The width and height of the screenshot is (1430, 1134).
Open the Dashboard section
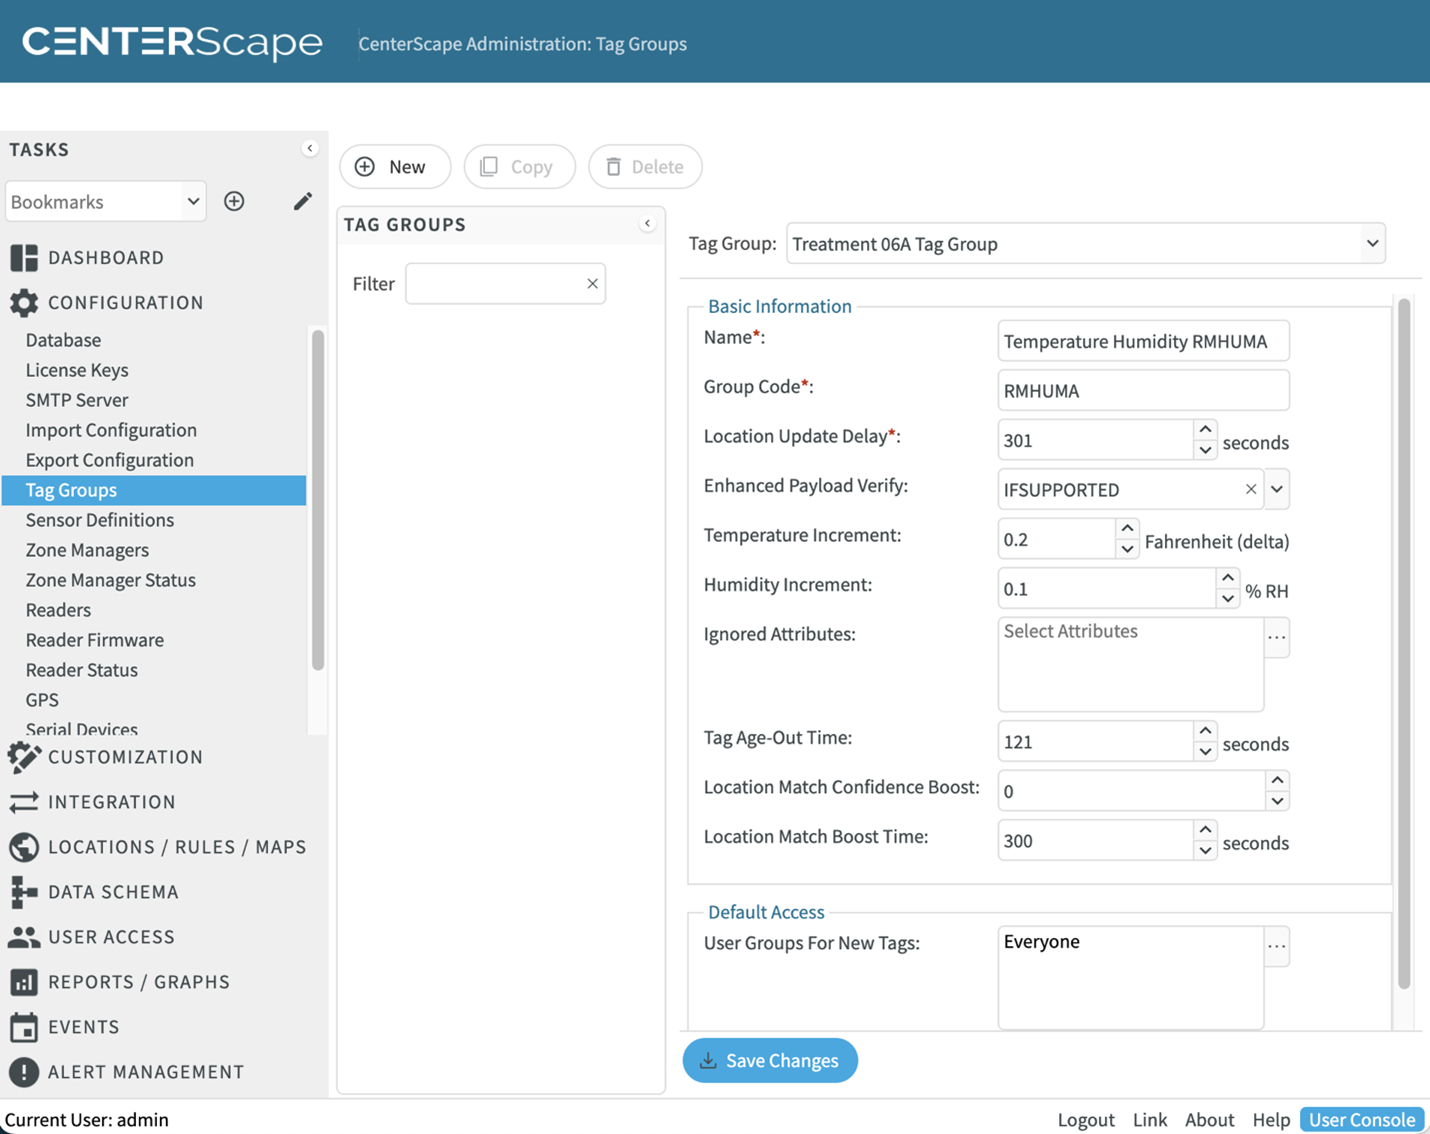(105, 257)
